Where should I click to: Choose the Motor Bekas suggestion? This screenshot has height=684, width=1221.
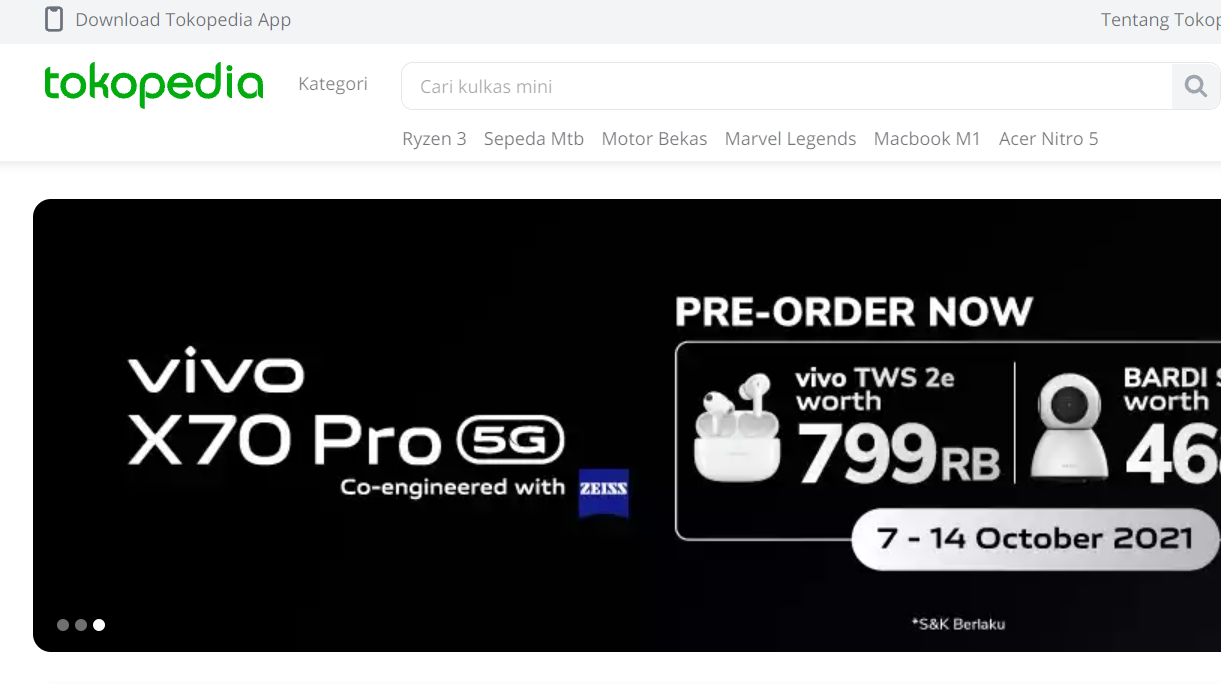pyautogui.click(x=654, y=139)
